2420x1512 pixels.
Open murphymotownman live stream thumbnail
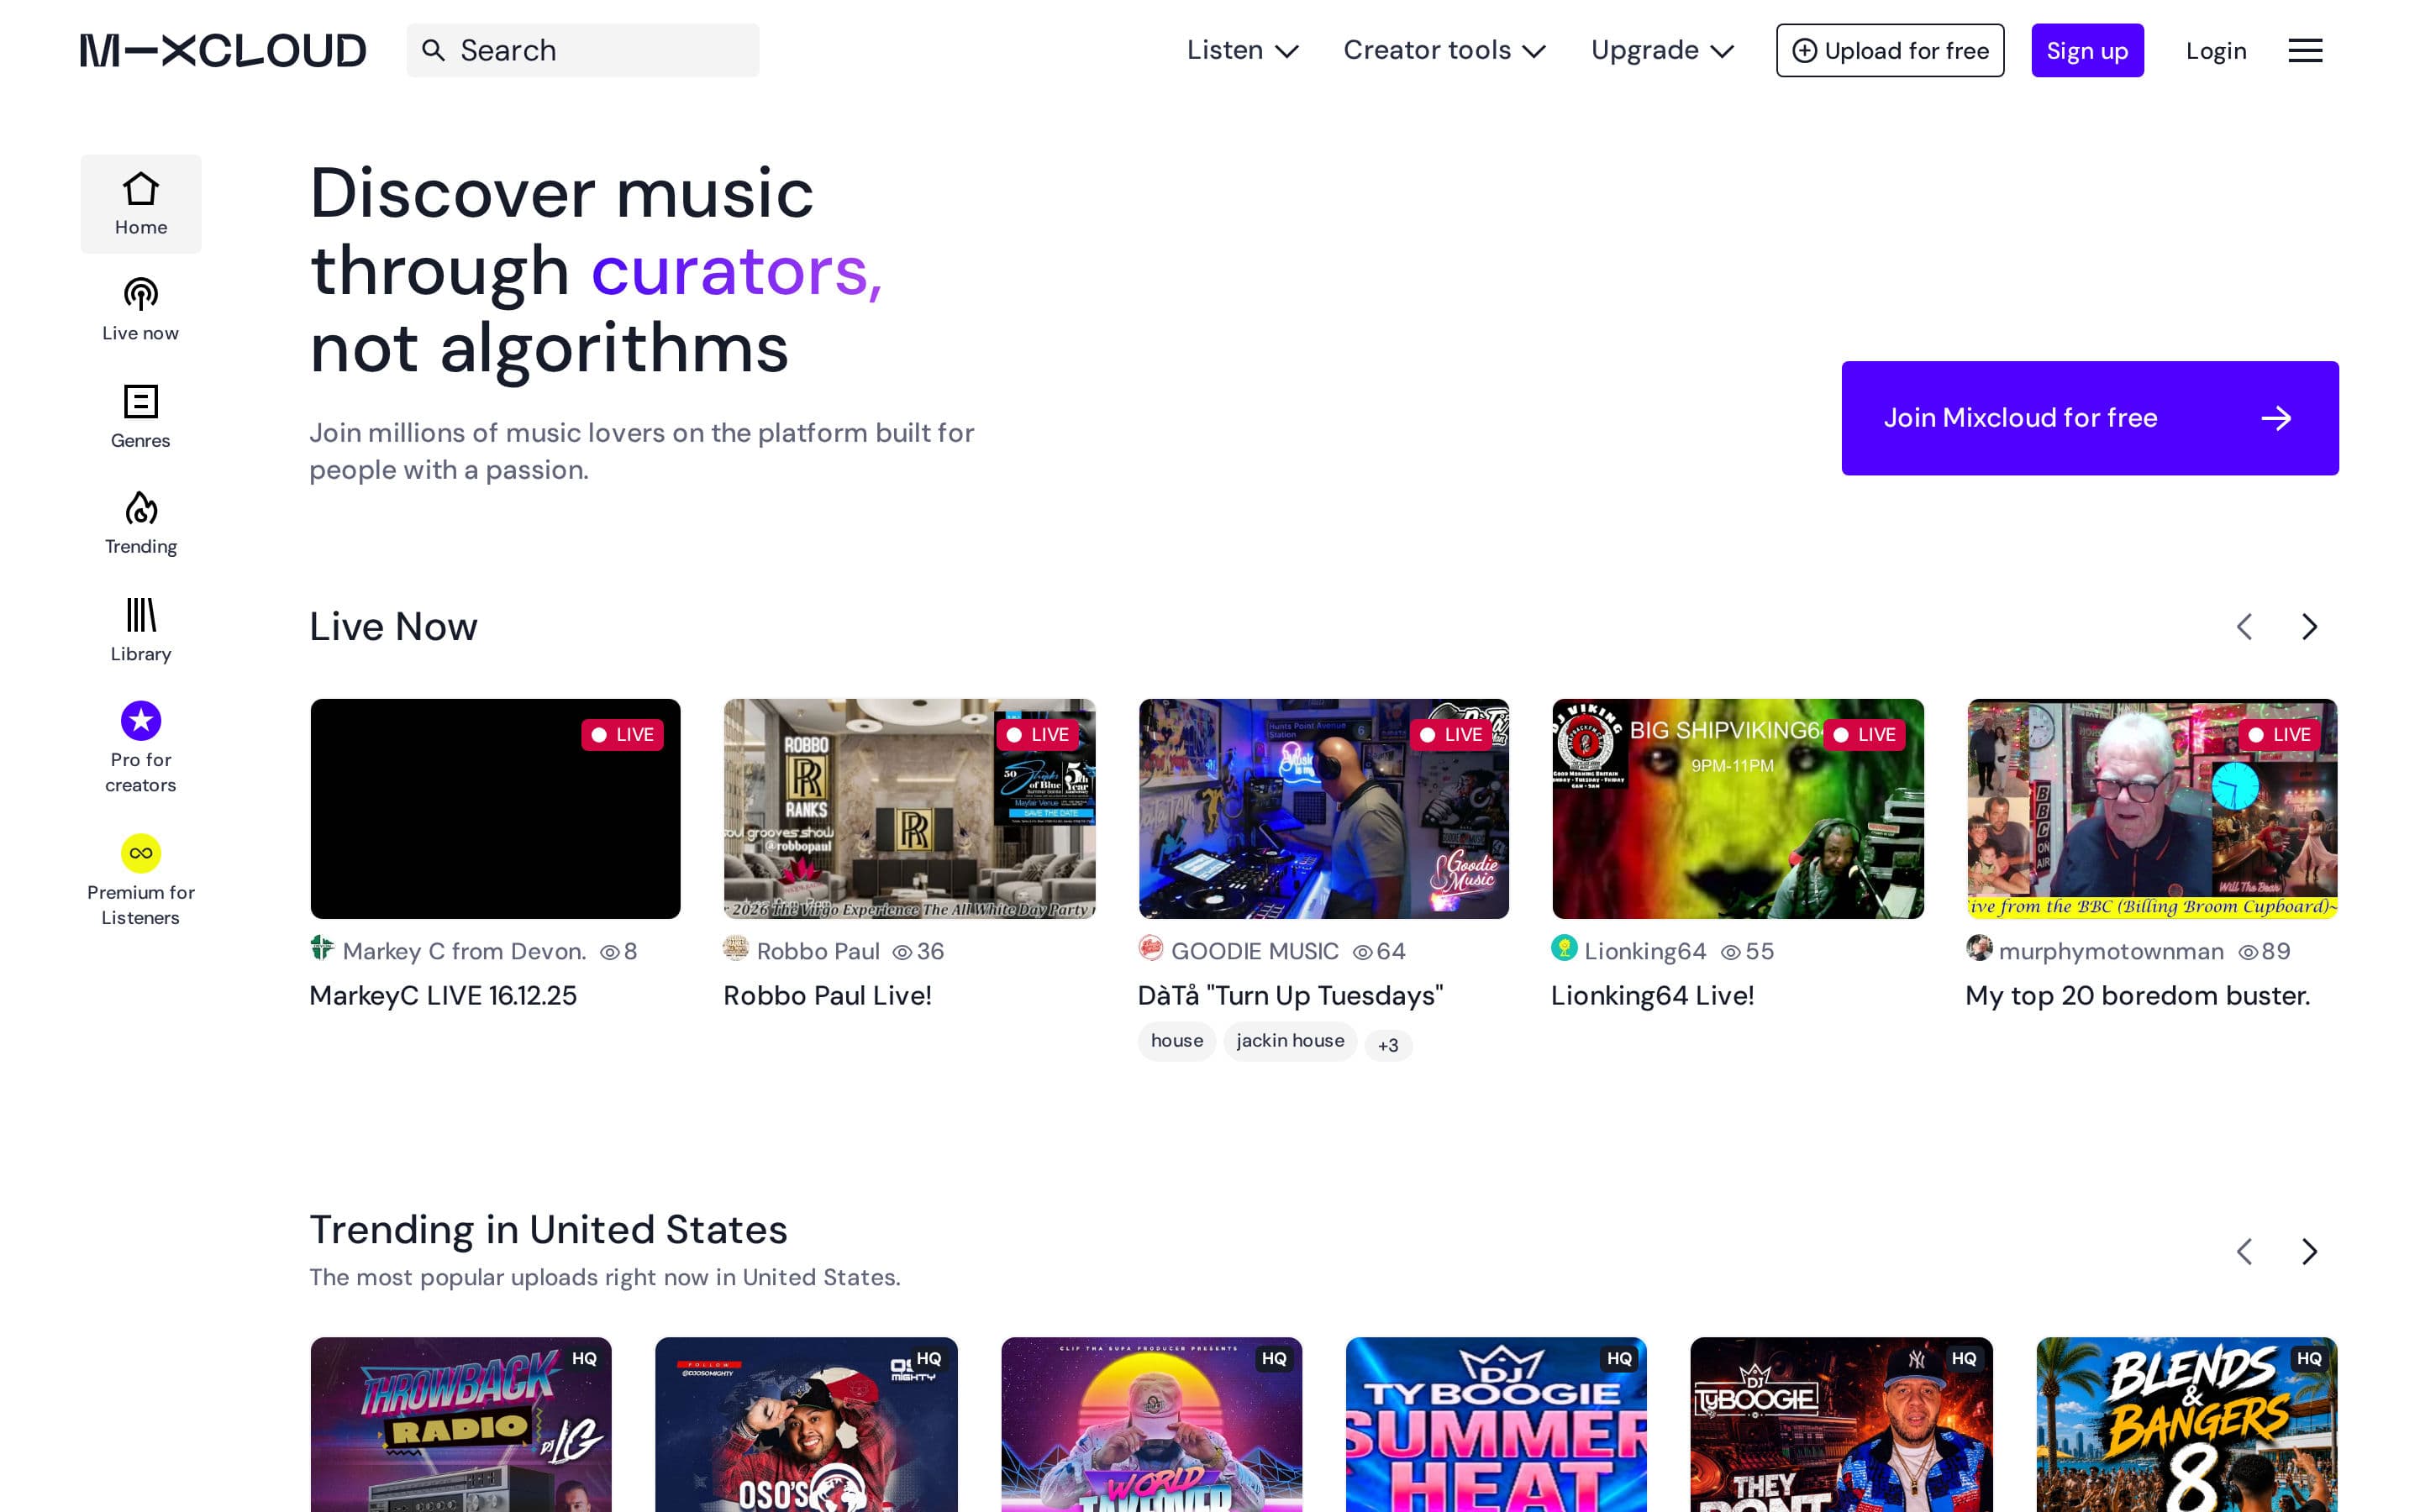click(2152, 809)
